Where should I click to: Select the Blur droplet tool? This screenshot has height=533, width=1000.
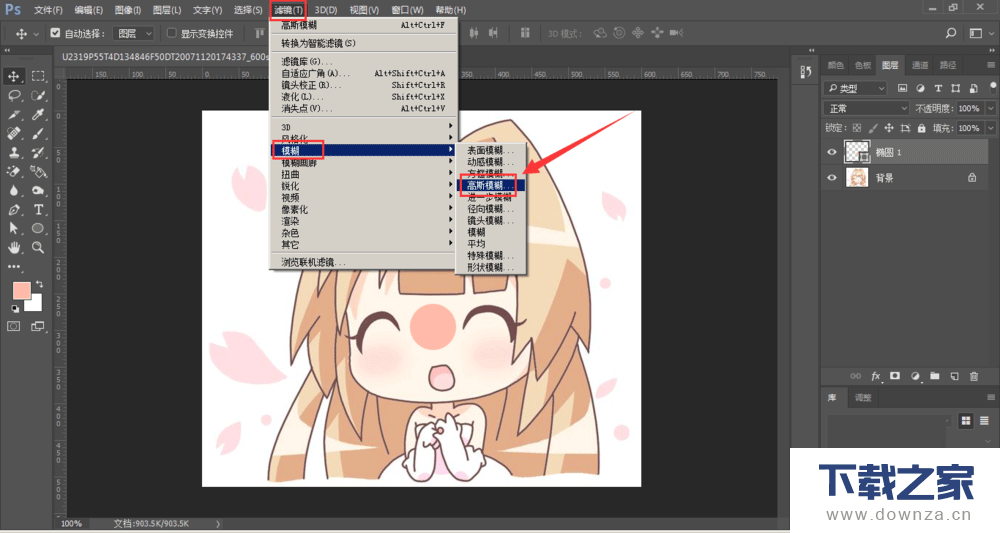[13, 191]
